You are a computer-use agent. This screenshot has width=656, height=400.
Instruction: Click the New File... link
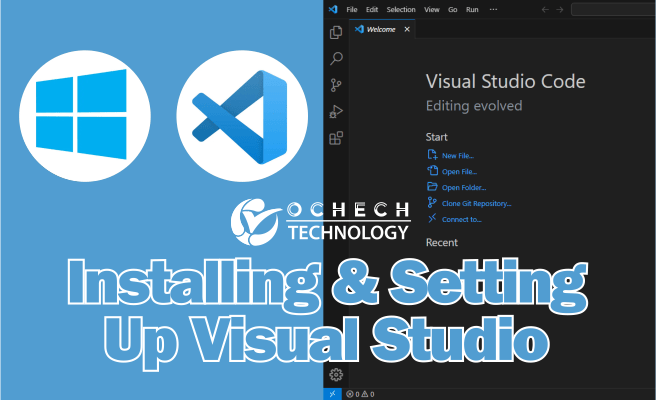pos(451,155)
